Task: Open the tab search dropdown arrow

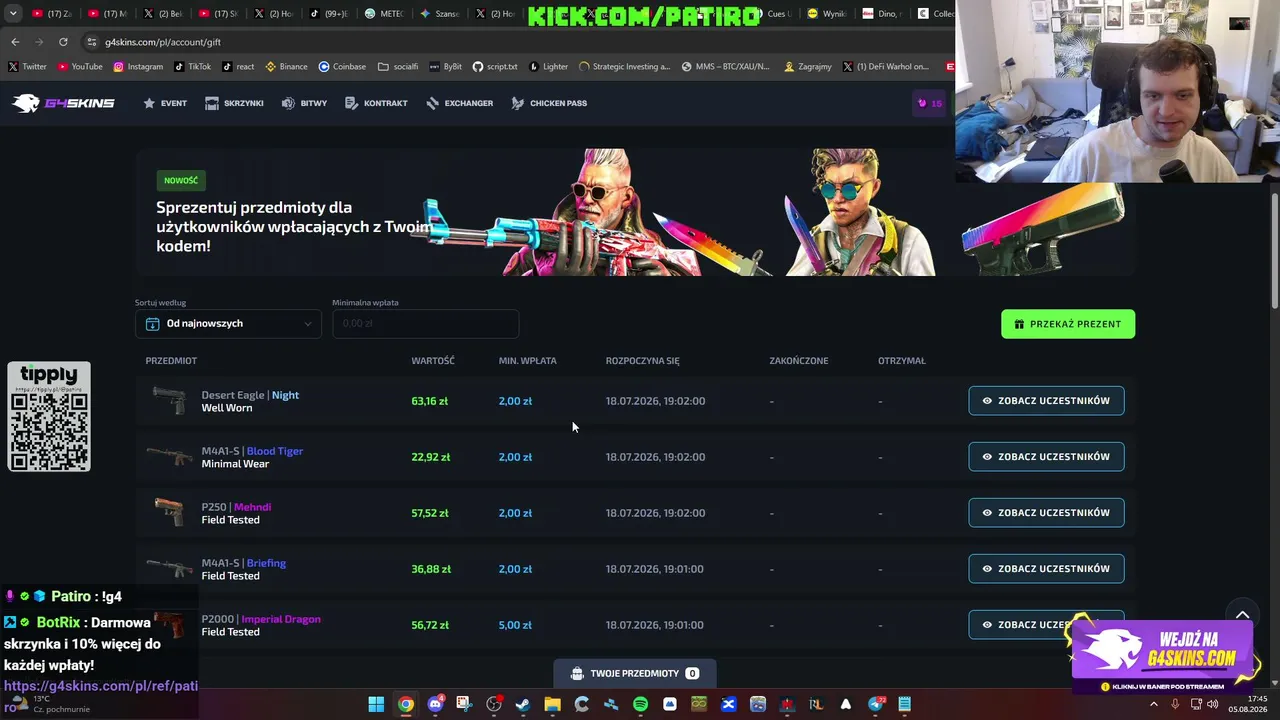Action: (12, 14)
